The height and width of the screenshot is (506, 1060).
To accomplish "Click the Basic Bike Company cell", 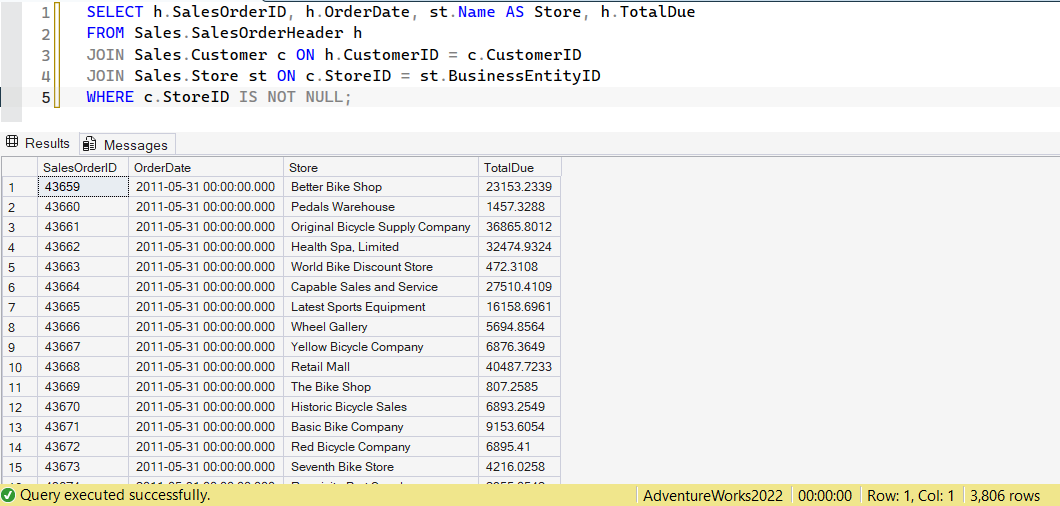I will click(x=381, y=427).
